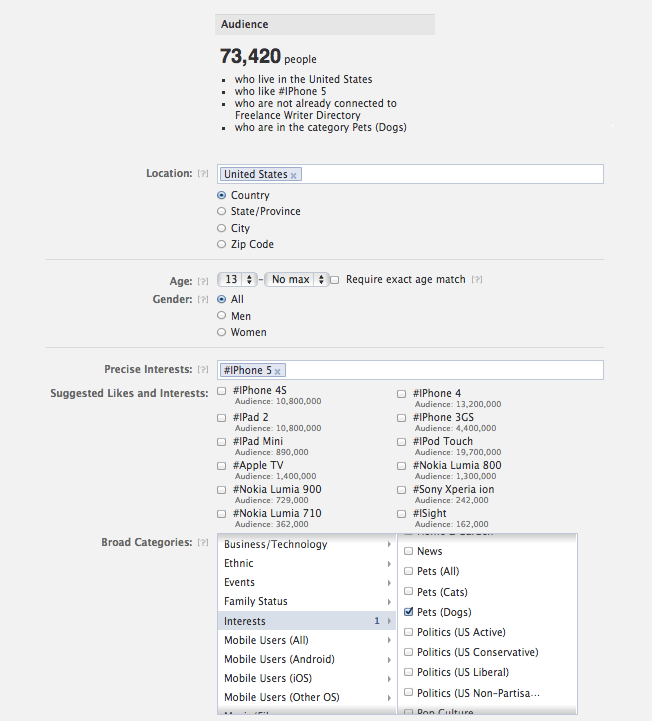This screenshot has height=721, width=652.
Task: Select City location targeting
Action: tap(222, 228)
